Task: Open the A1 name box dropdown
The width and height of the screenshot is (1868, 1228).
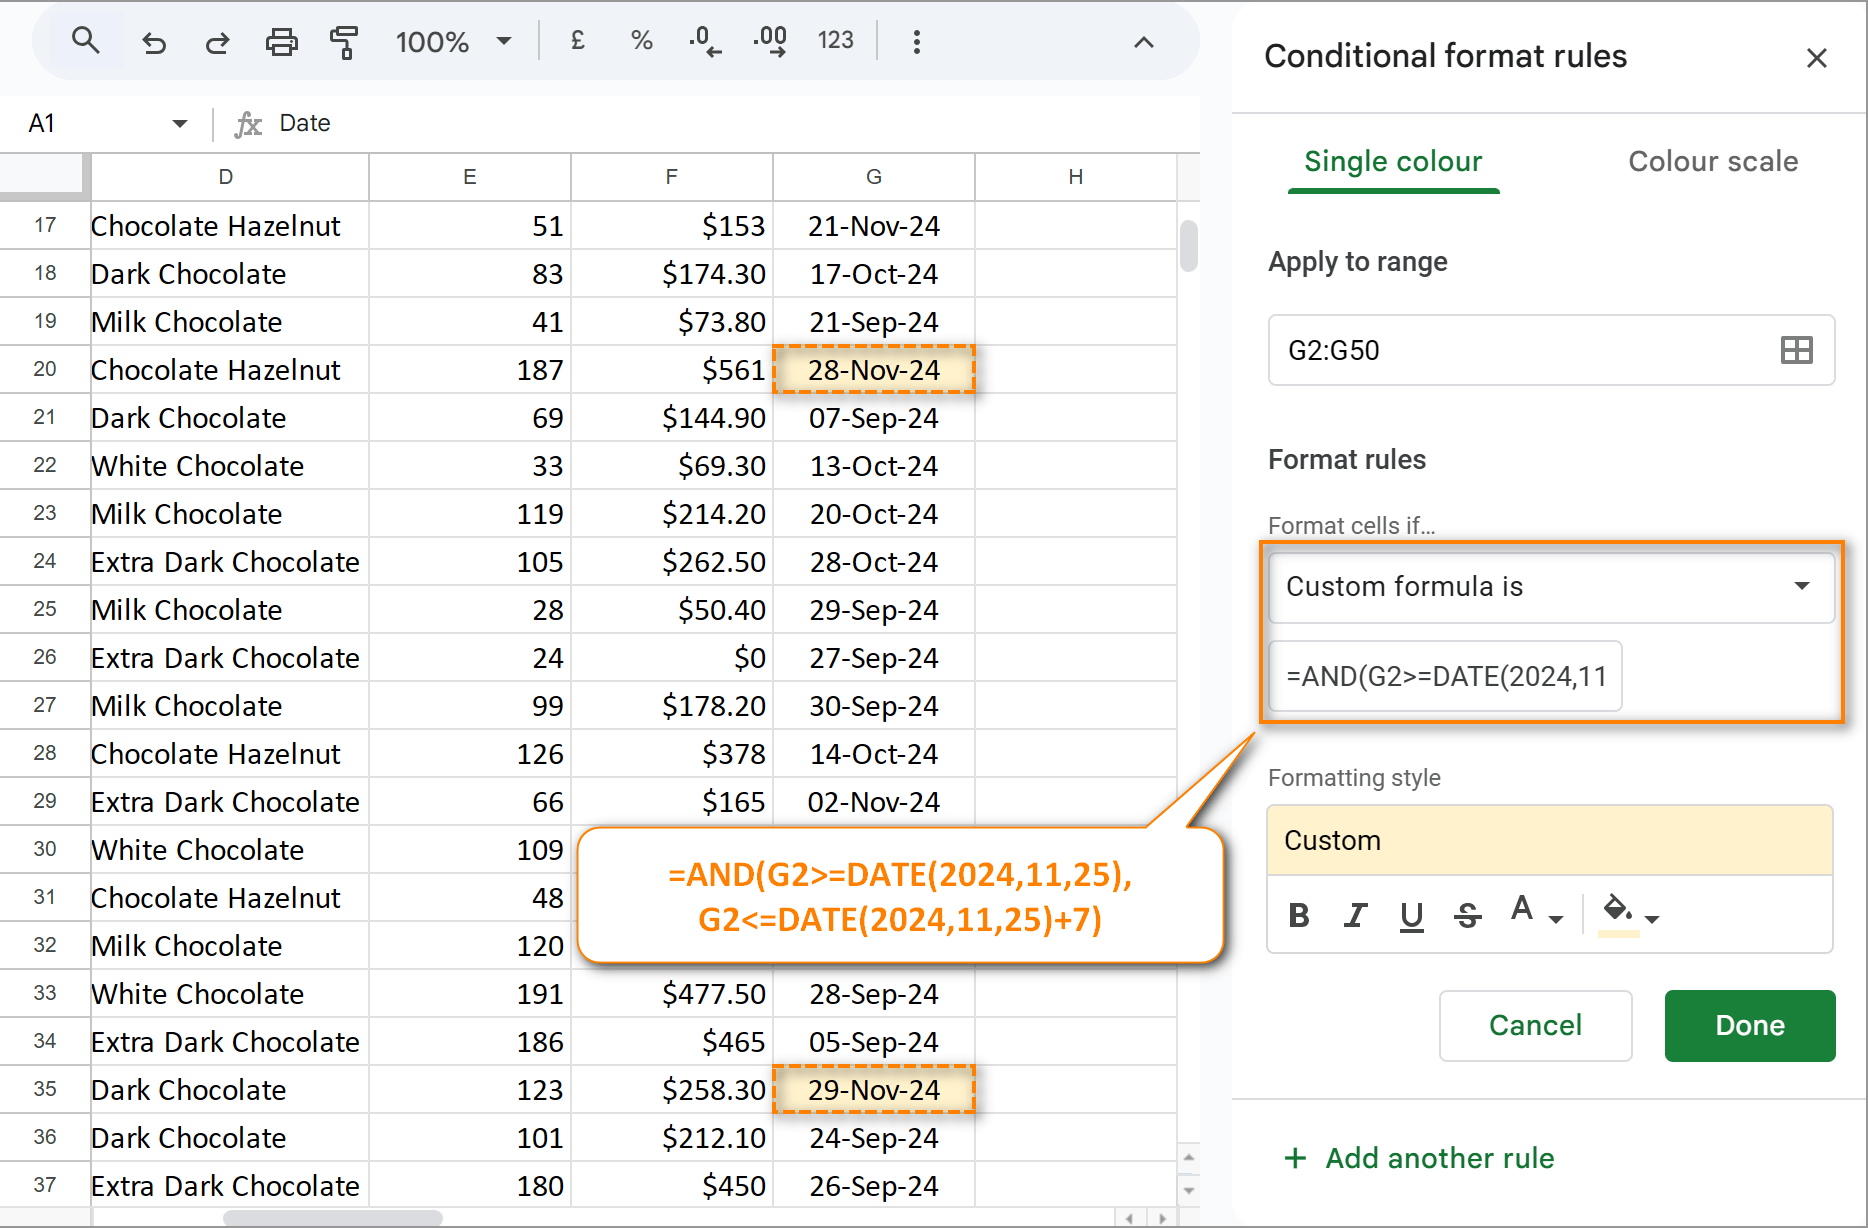Action: pos(180,123)
